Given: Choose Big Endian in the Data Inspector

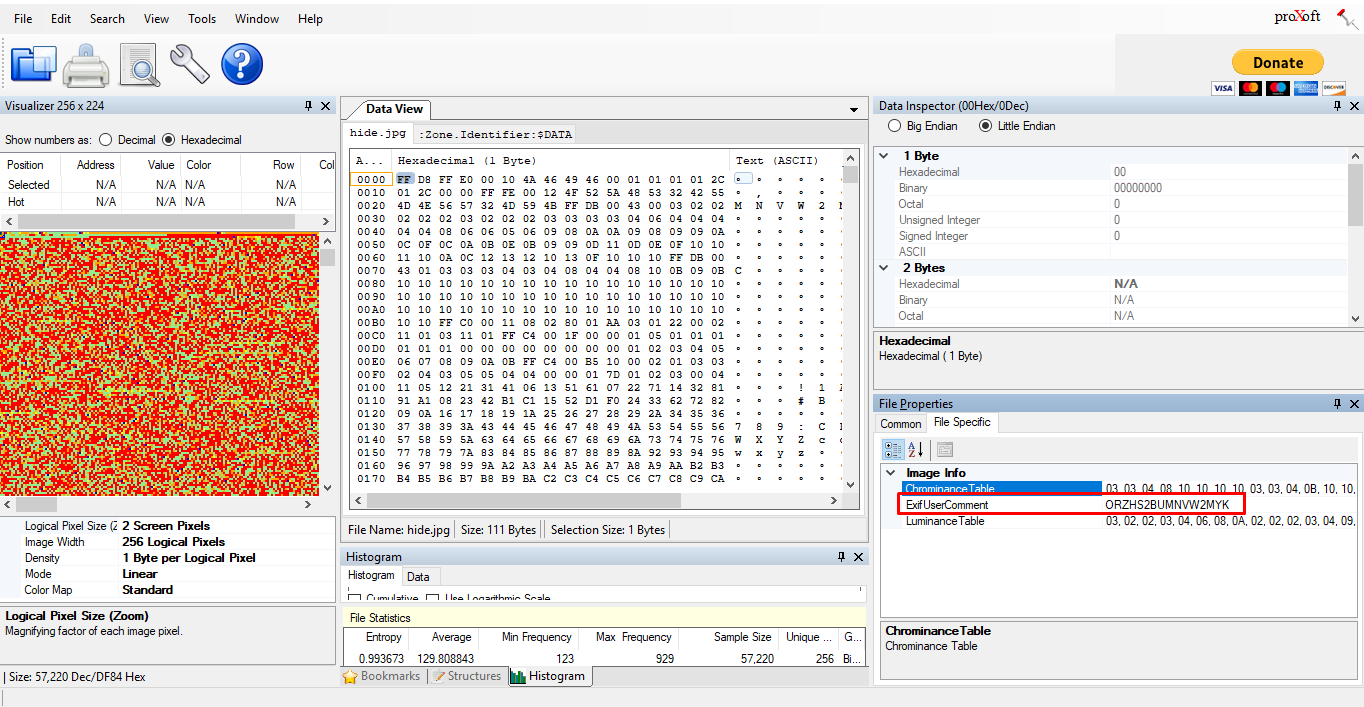Looking at the screenshot, I should (894, 126).
